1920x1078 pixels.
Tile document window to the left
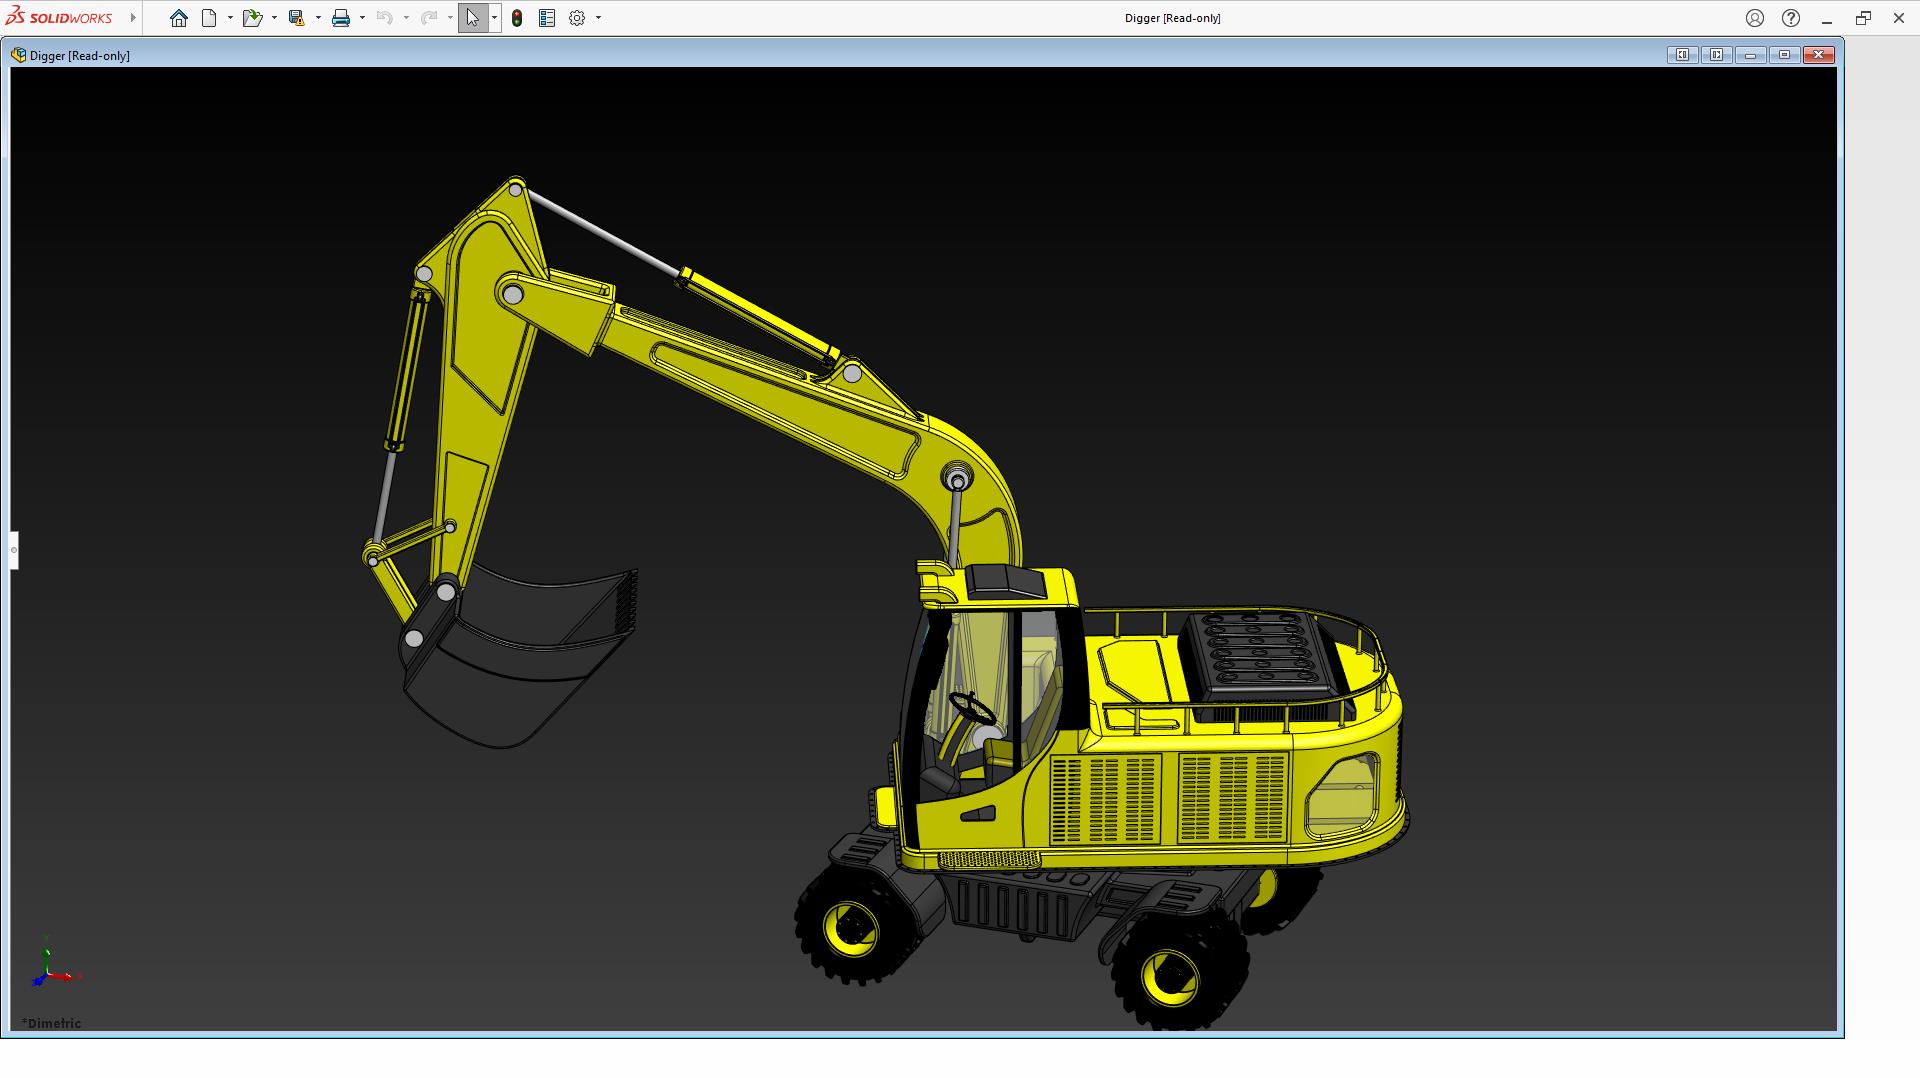pos(1682,55)
